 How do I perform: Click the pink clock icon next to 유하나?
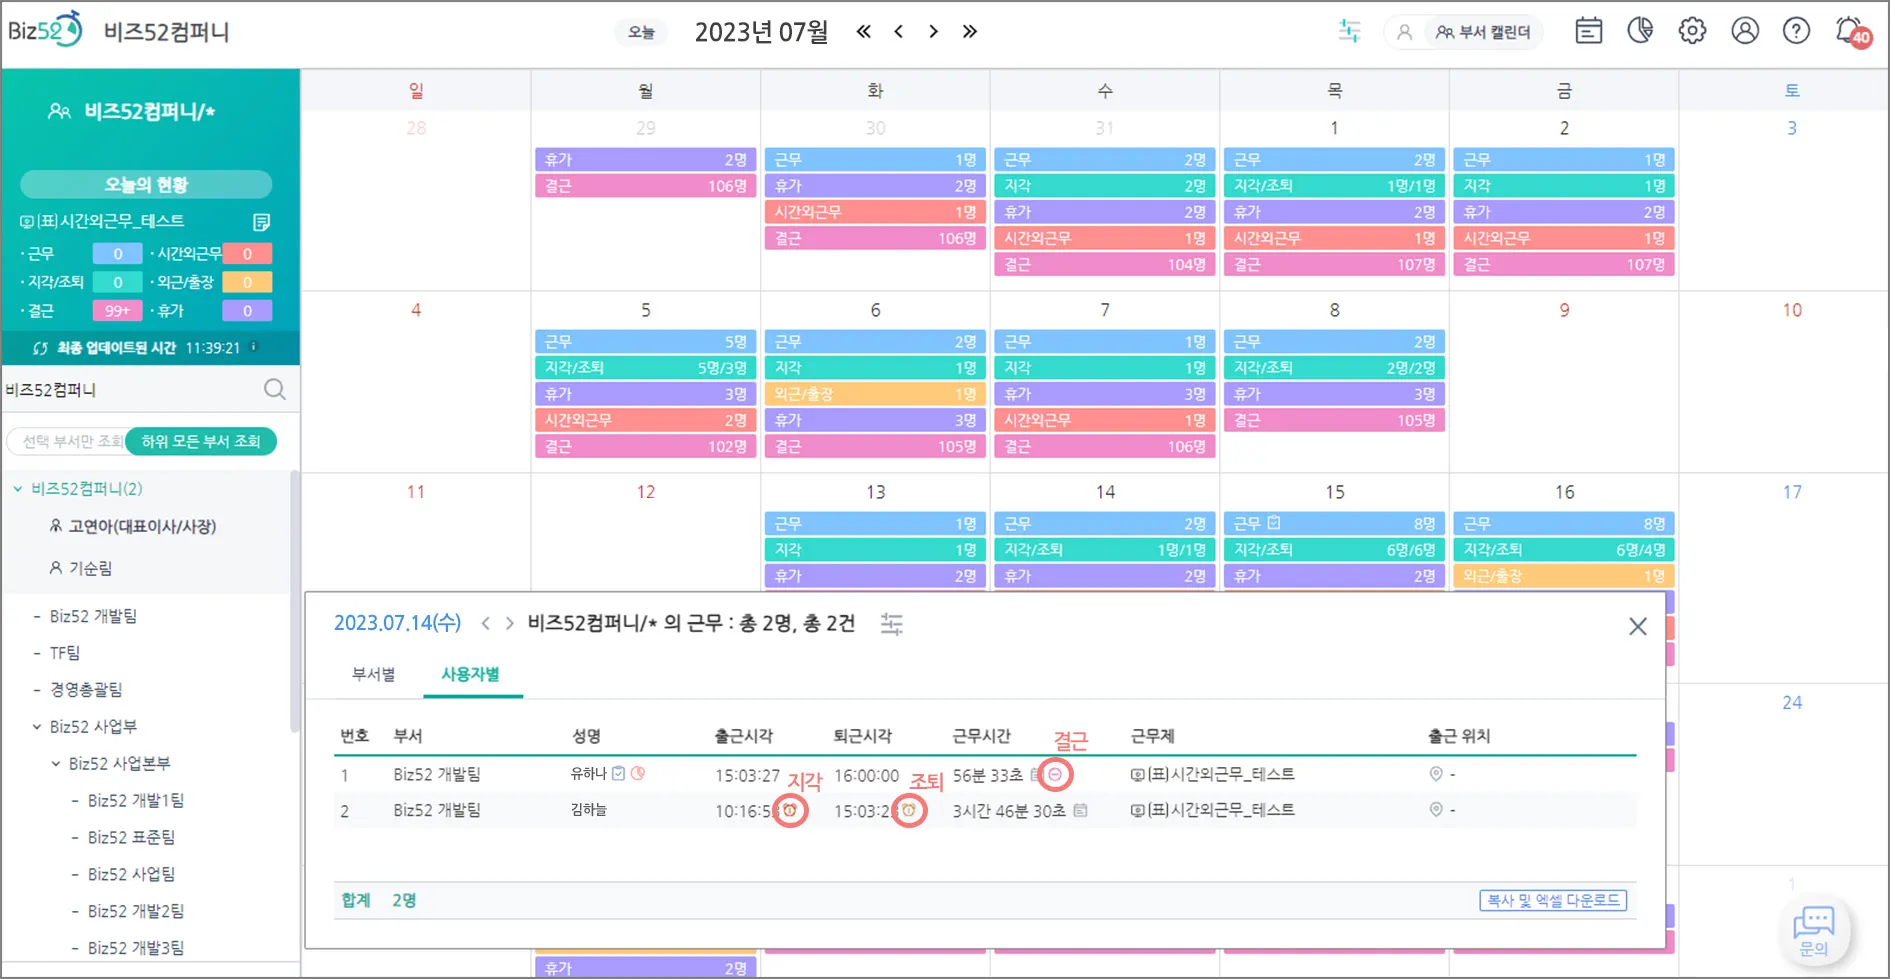[x=638, y=773]
